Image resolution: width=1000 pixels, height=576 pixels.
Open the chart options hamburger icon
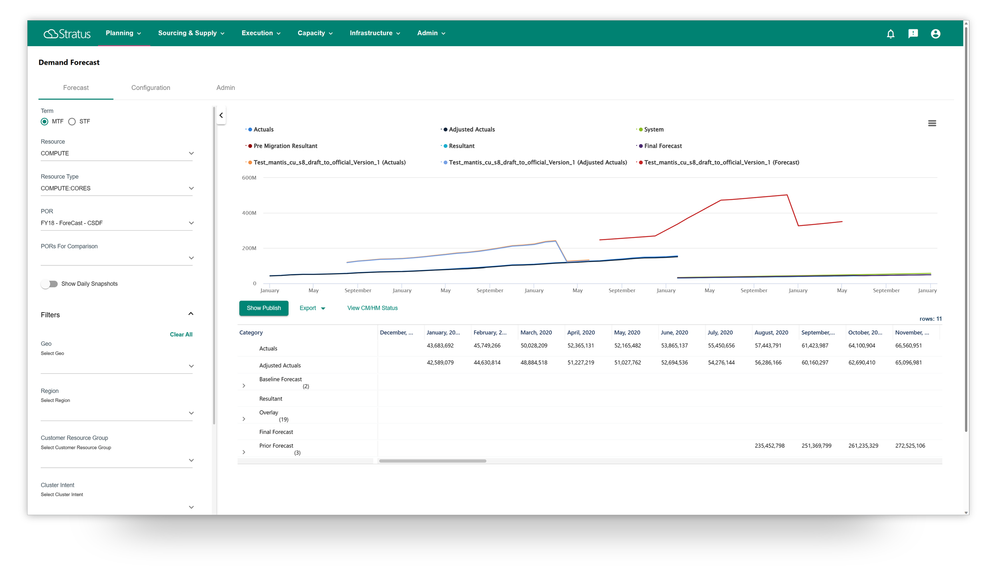[932, 122]
